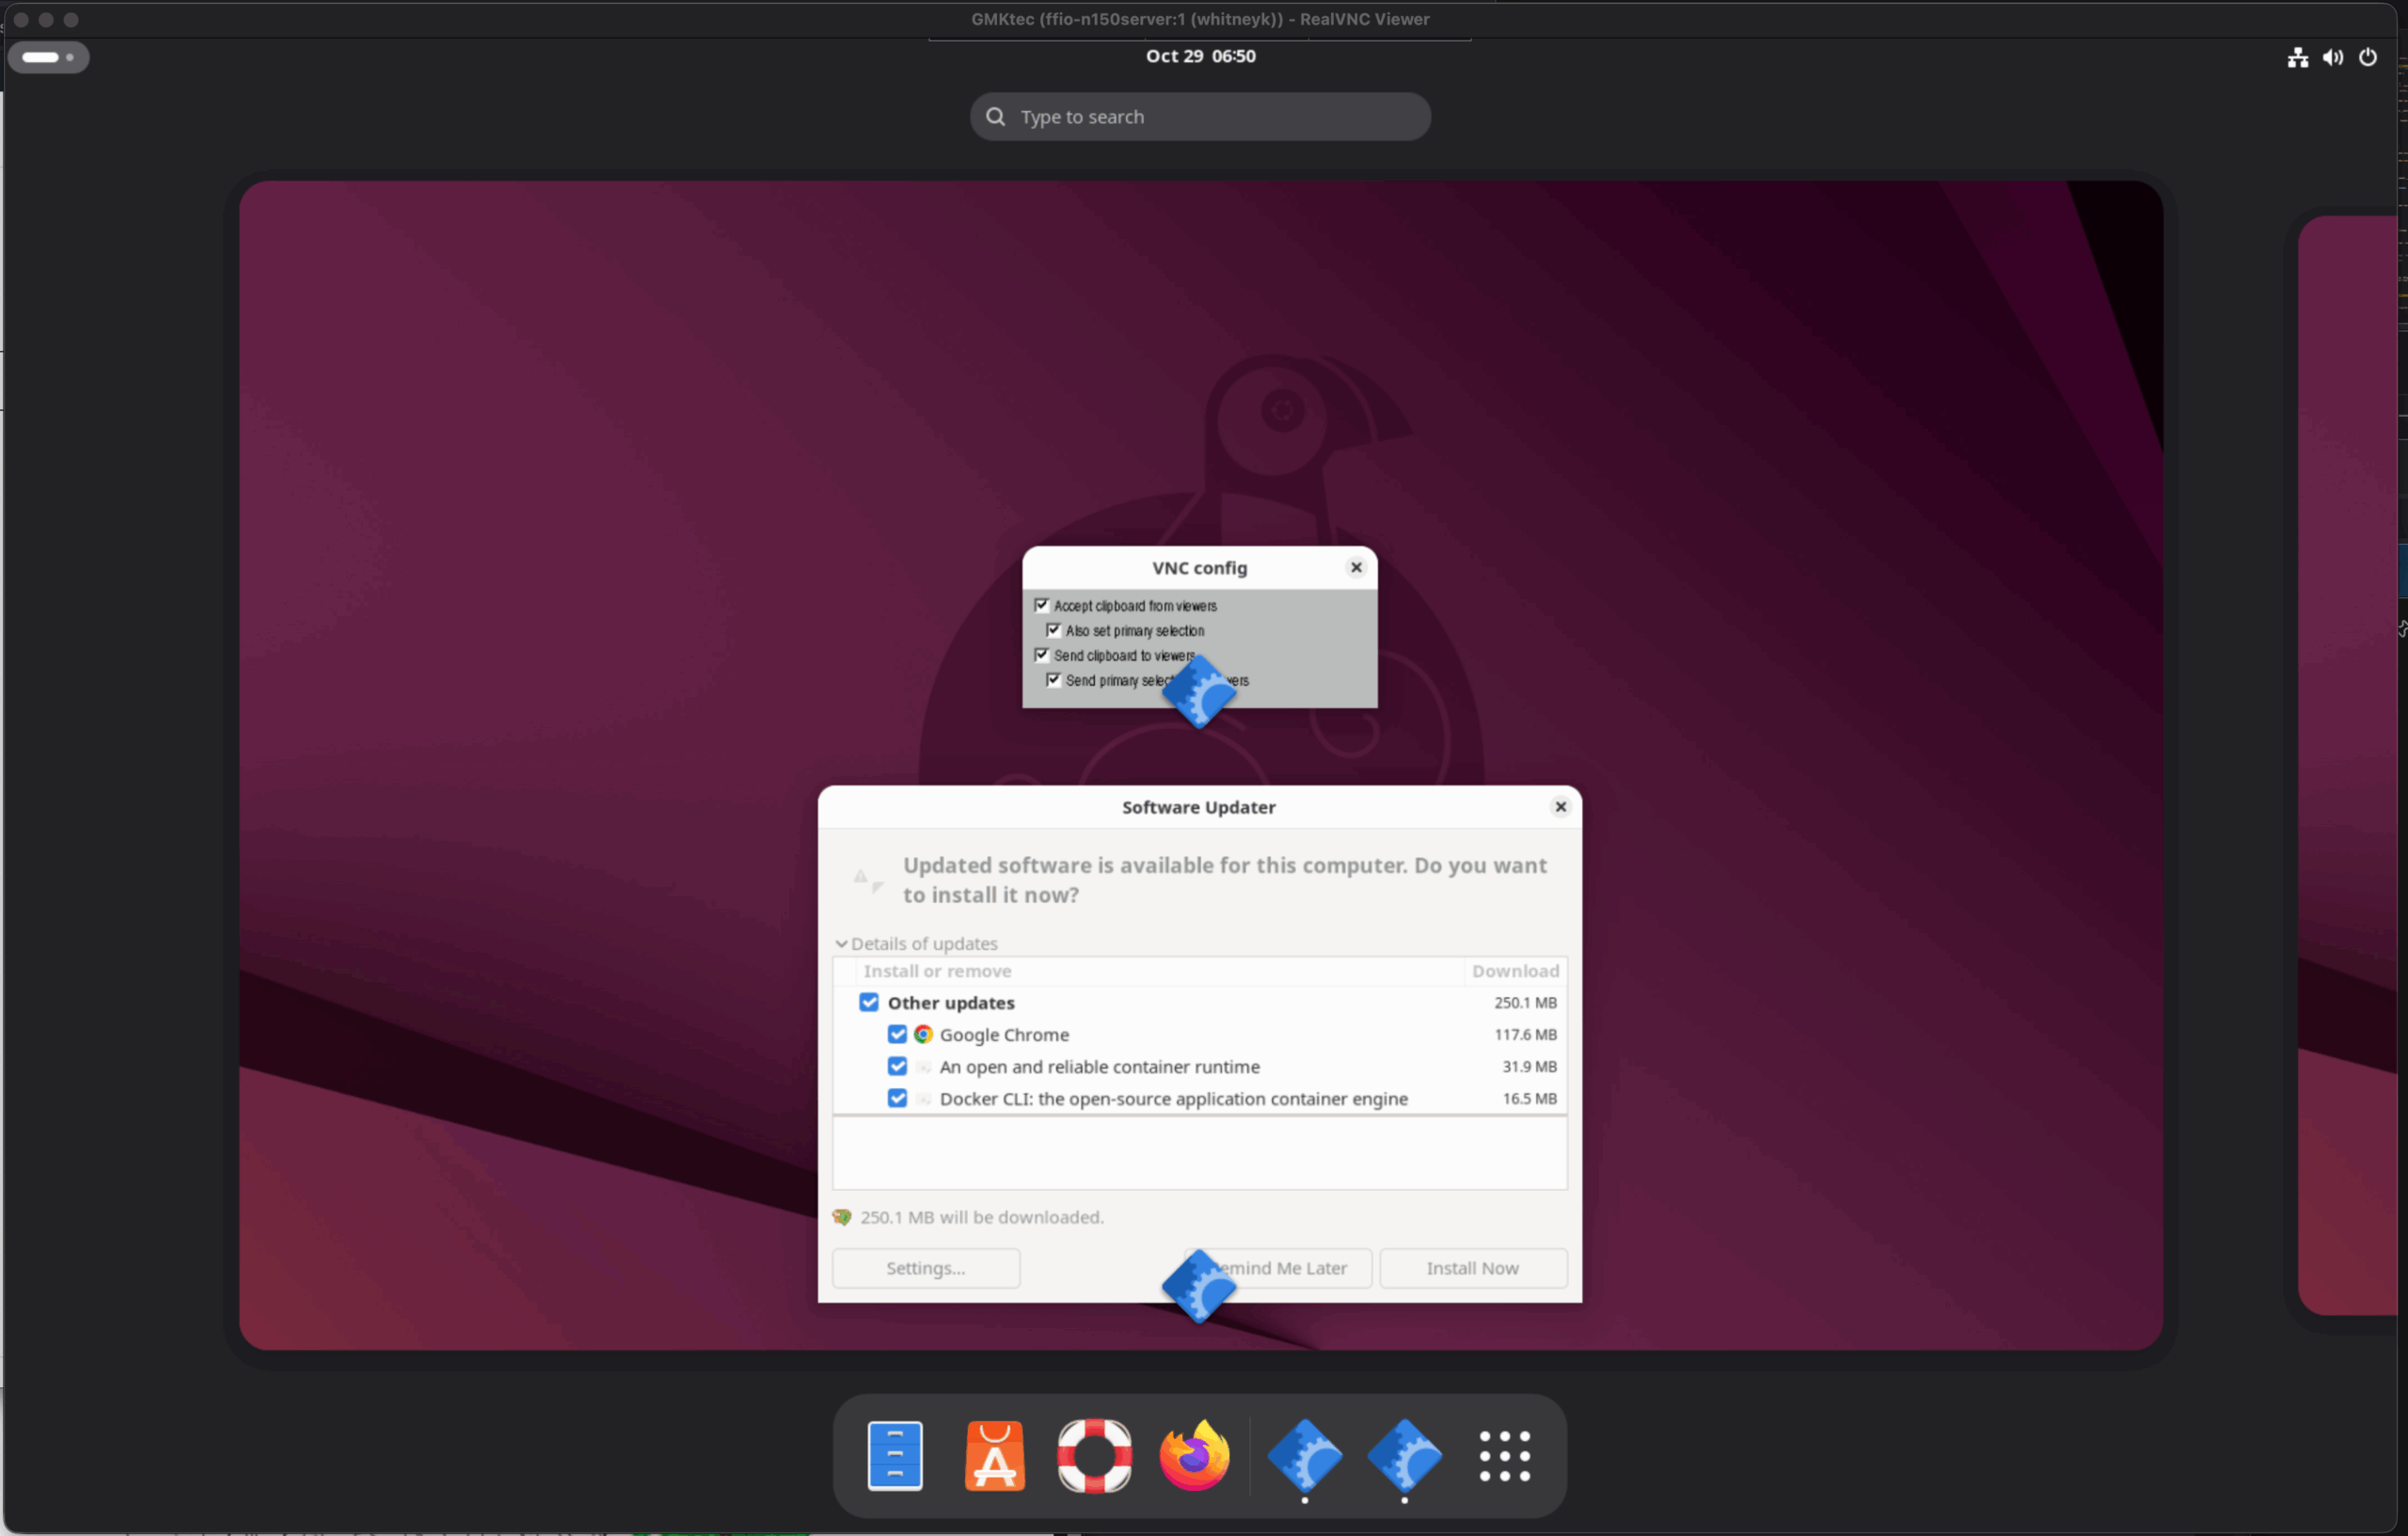
Task: Uncheck Docker CLI update checkbox
Action: click(x=897, y=1098)
